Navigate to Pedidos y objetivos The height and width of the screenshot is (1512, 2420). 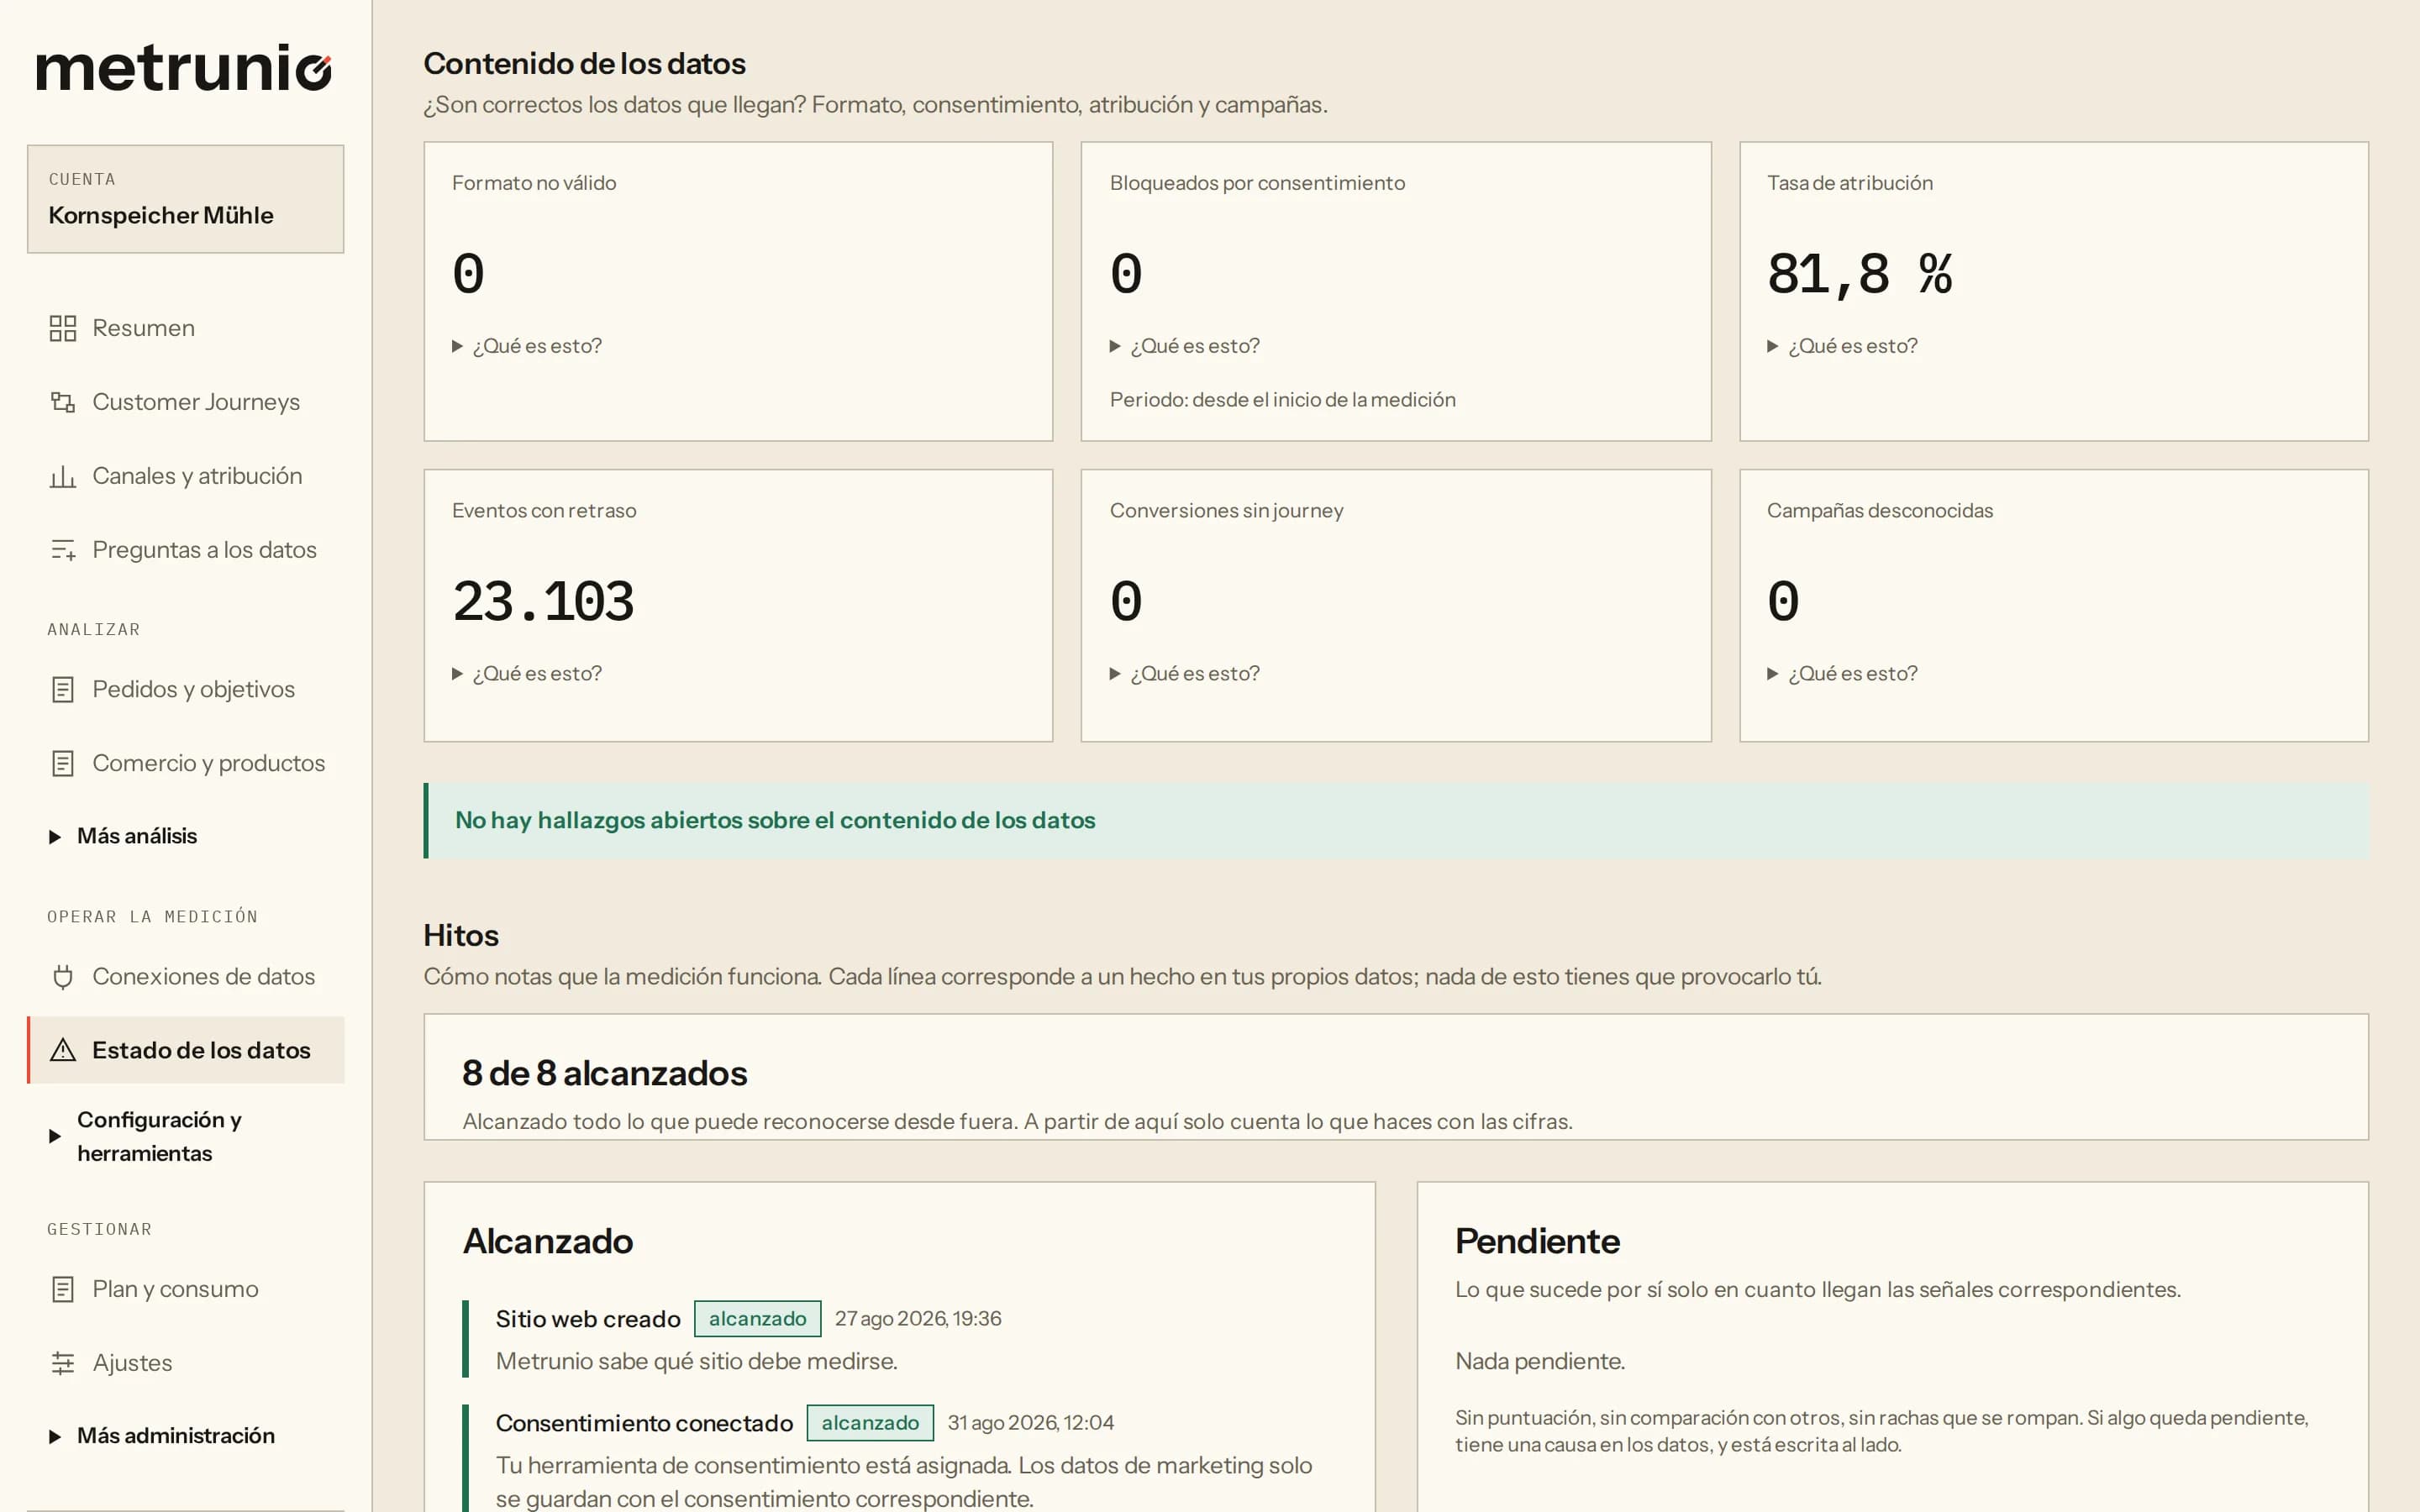[x=186, y=689]
